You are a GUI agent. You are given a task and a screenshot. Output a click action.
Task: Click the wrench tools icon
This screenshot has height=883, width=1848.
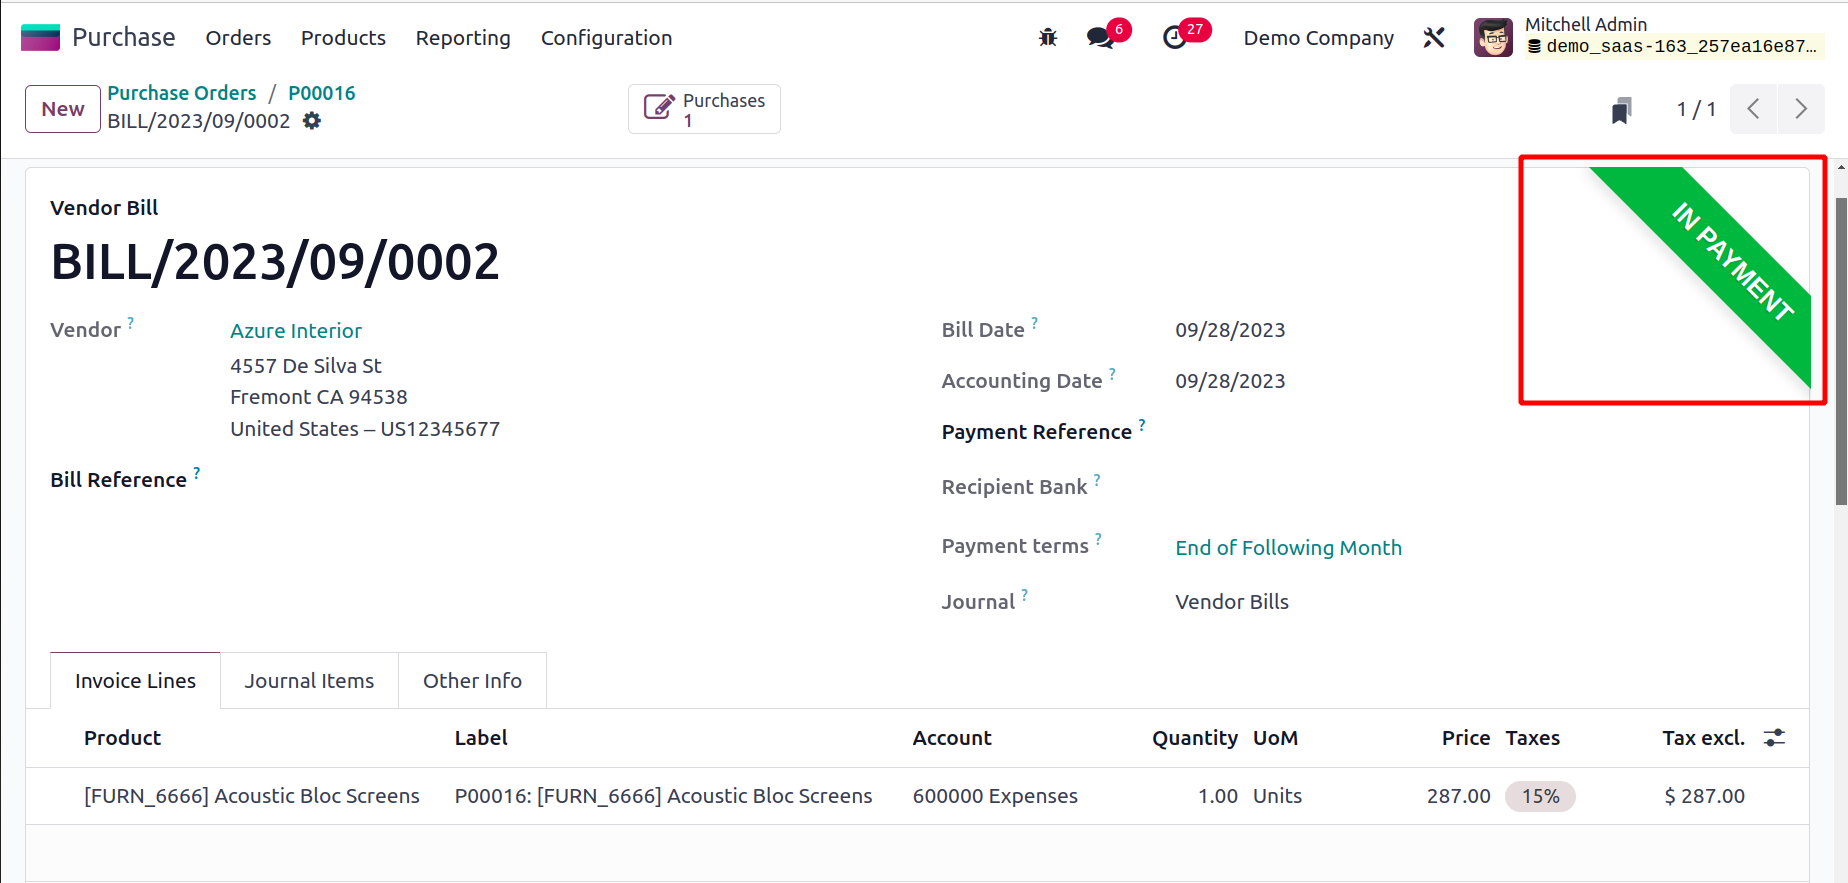click(x=1434, y=38)
